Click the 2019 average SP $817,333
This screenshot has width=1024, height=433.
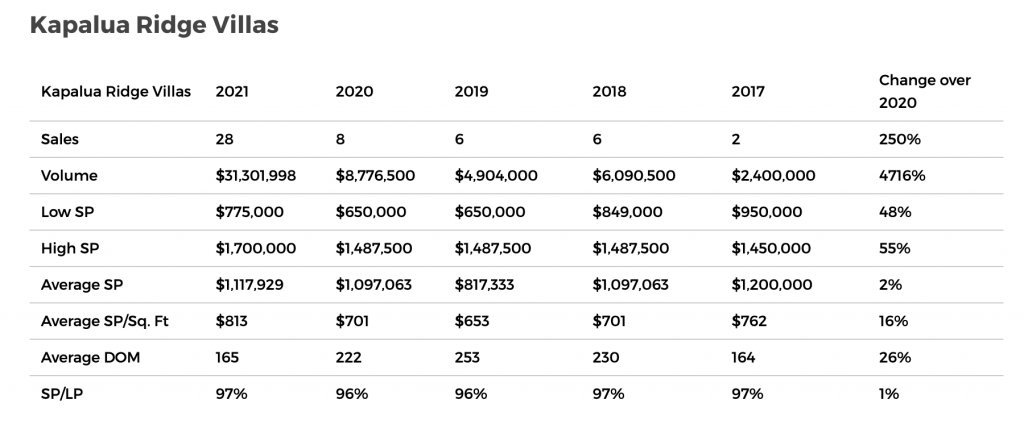click(487, 285)
